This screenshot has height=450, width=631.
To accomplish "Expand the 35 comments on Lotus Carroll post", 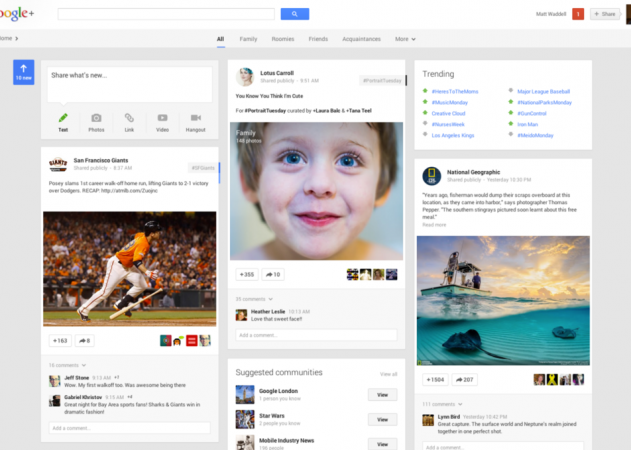I will (x=252, y=298).
